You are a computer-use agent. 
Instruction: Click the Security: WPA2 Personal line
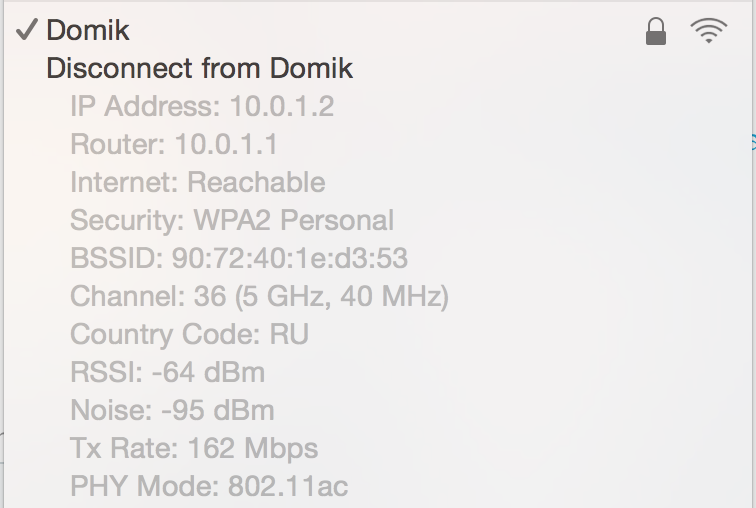[x=232, y=220]
